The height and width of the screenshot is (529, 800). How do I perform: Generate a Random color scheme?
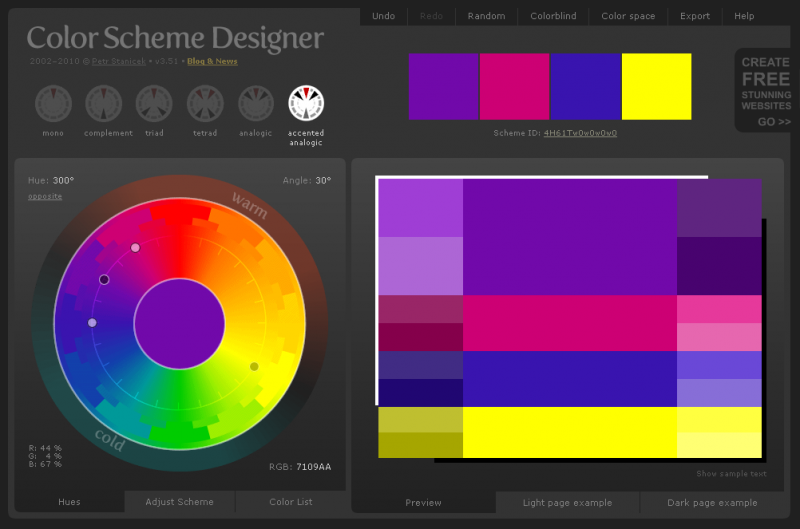(x=486, y=16)
